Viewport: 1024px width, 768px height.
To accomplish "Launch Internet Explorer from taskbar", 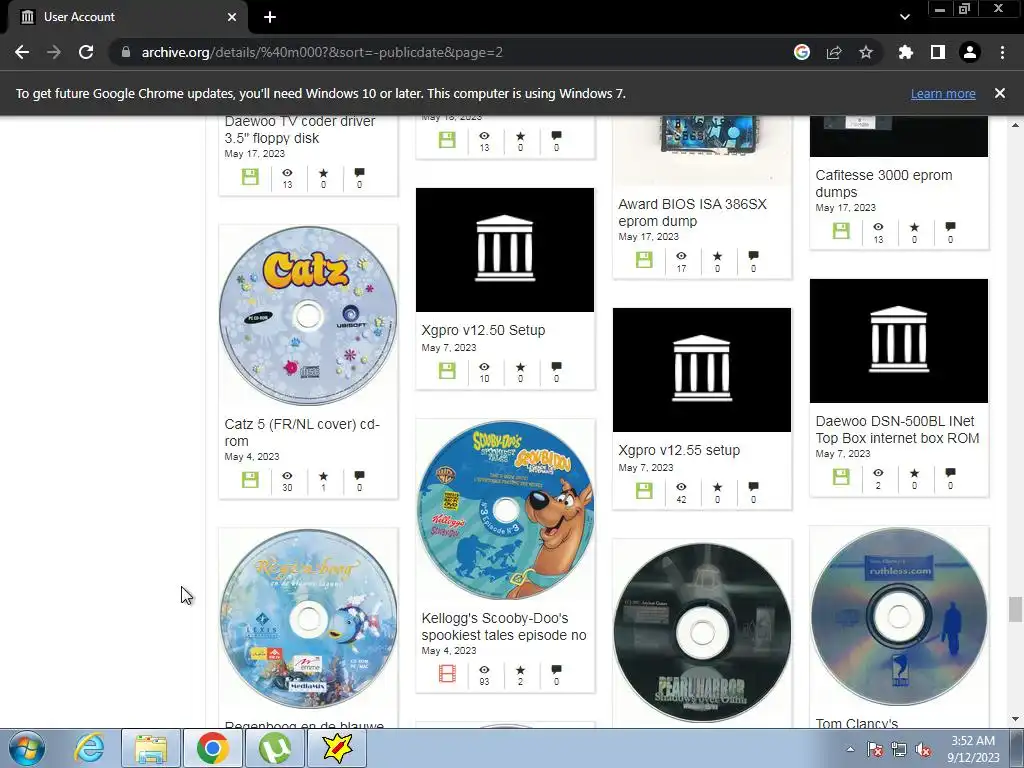I will [89, 748].
